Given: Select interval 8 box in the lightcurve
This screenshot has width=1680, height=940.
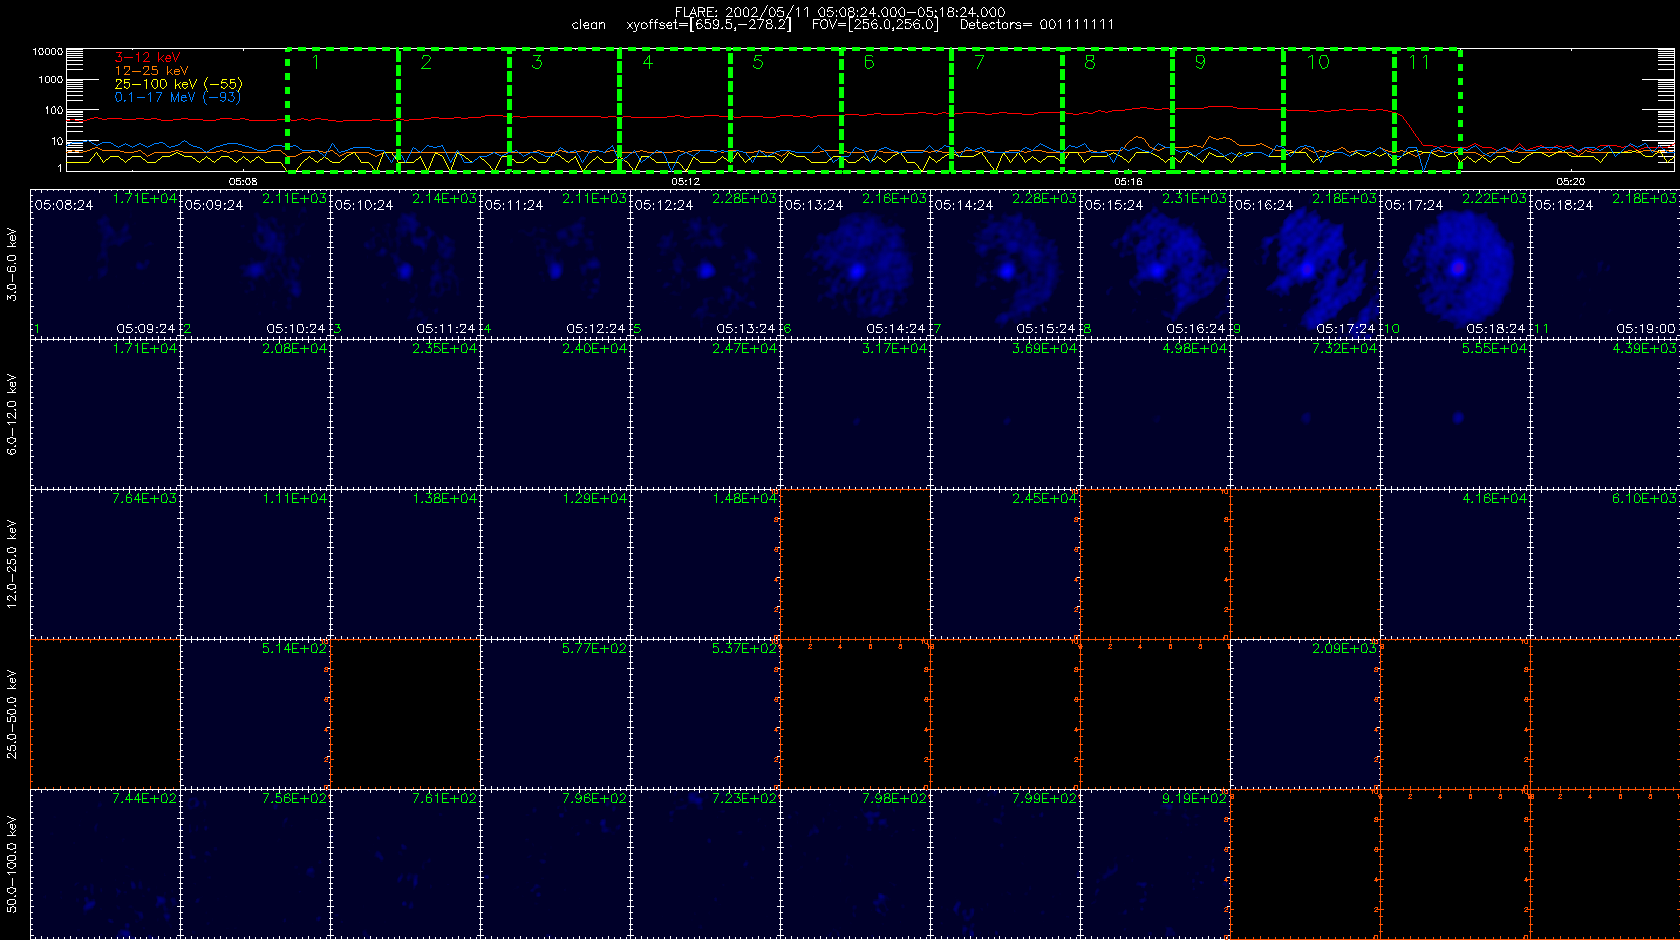Looking at the screenshot, I should click(x=1118, y=110).
